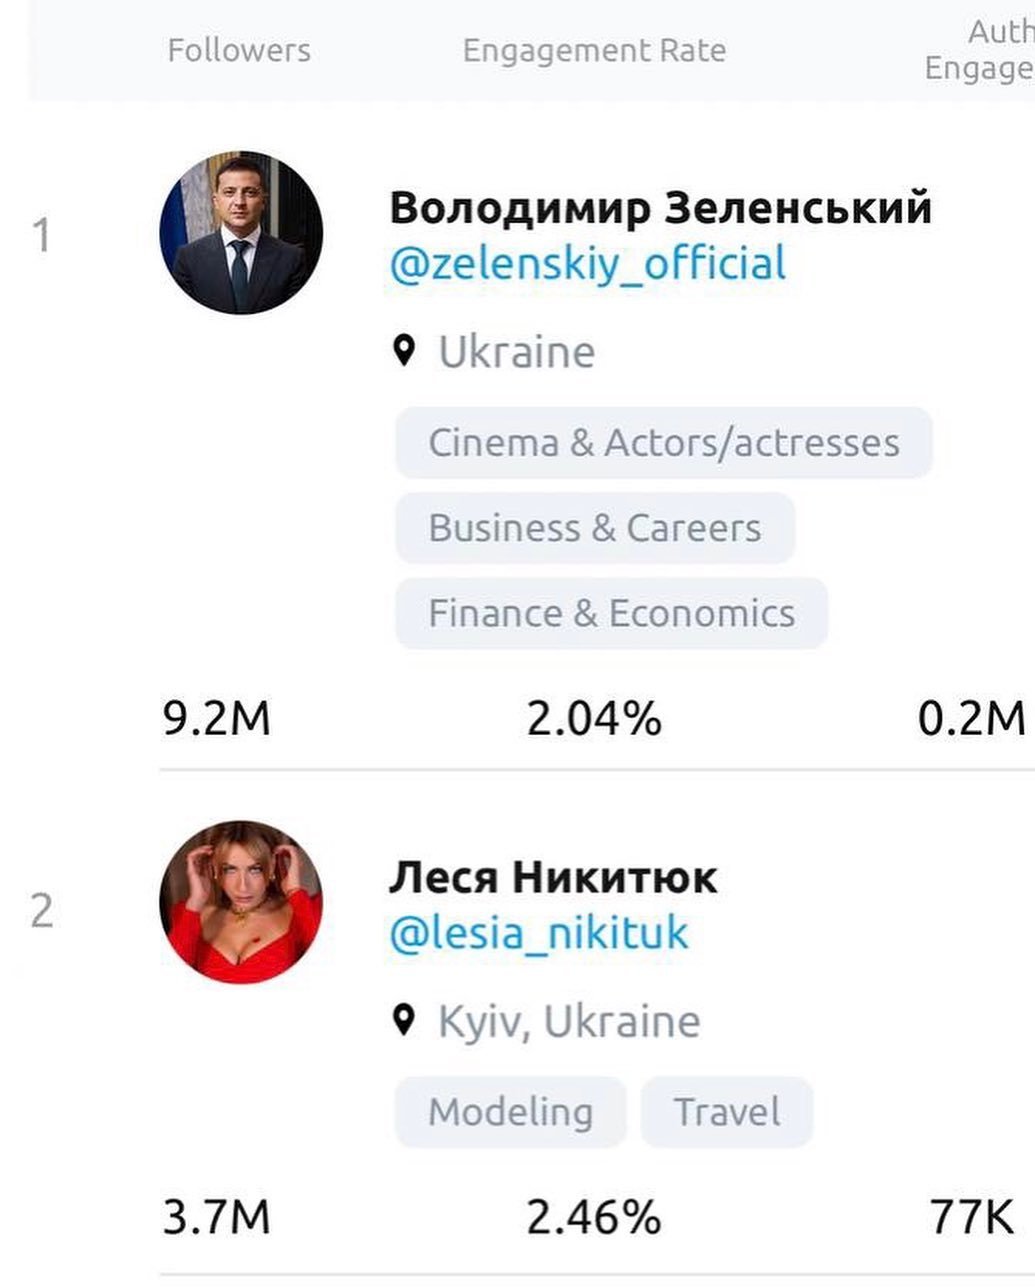Click the Ukraine location pin icon
Screen dimensions: 1035x1287
[404, 350]
